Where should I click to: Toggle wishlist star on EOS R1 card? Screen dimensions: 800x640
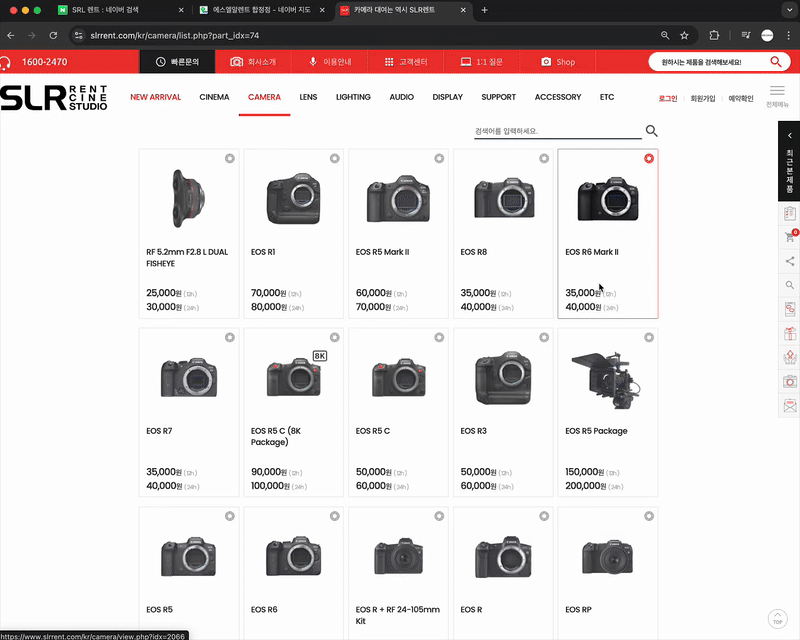pyautogui.click(x=334, y=158)
